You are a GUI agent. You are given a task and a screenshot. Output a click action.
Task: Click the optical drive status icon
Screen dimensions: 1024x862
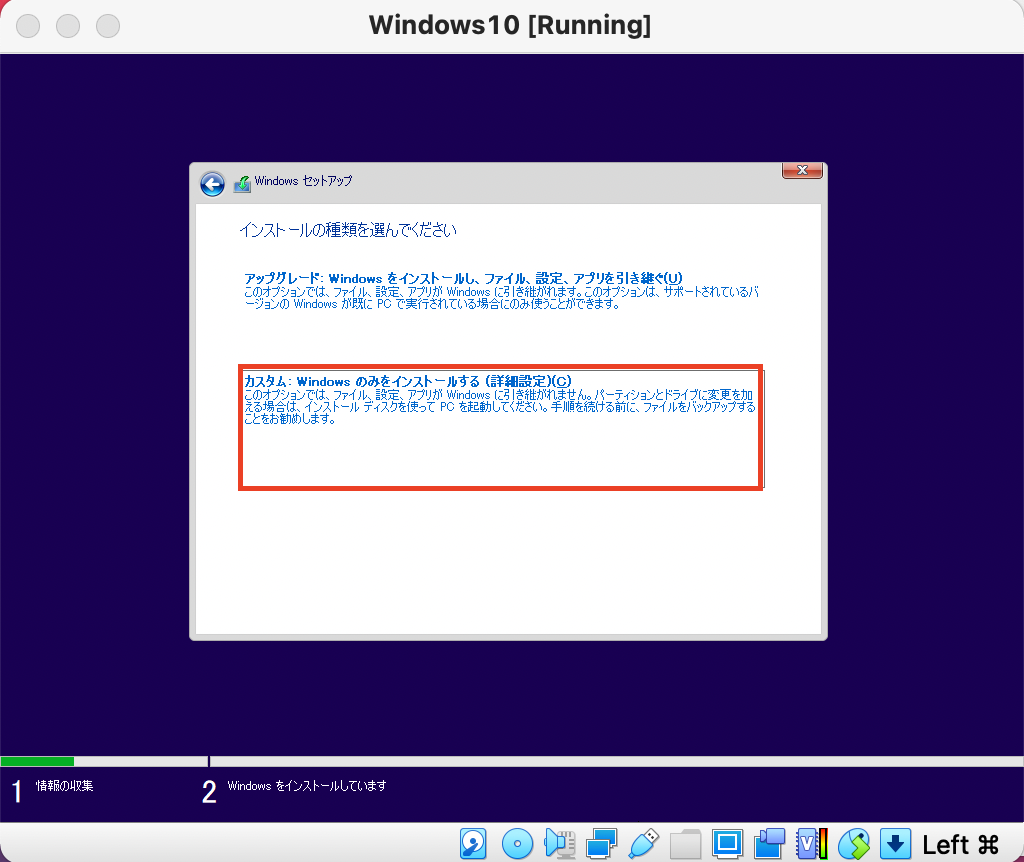[517, 843]
